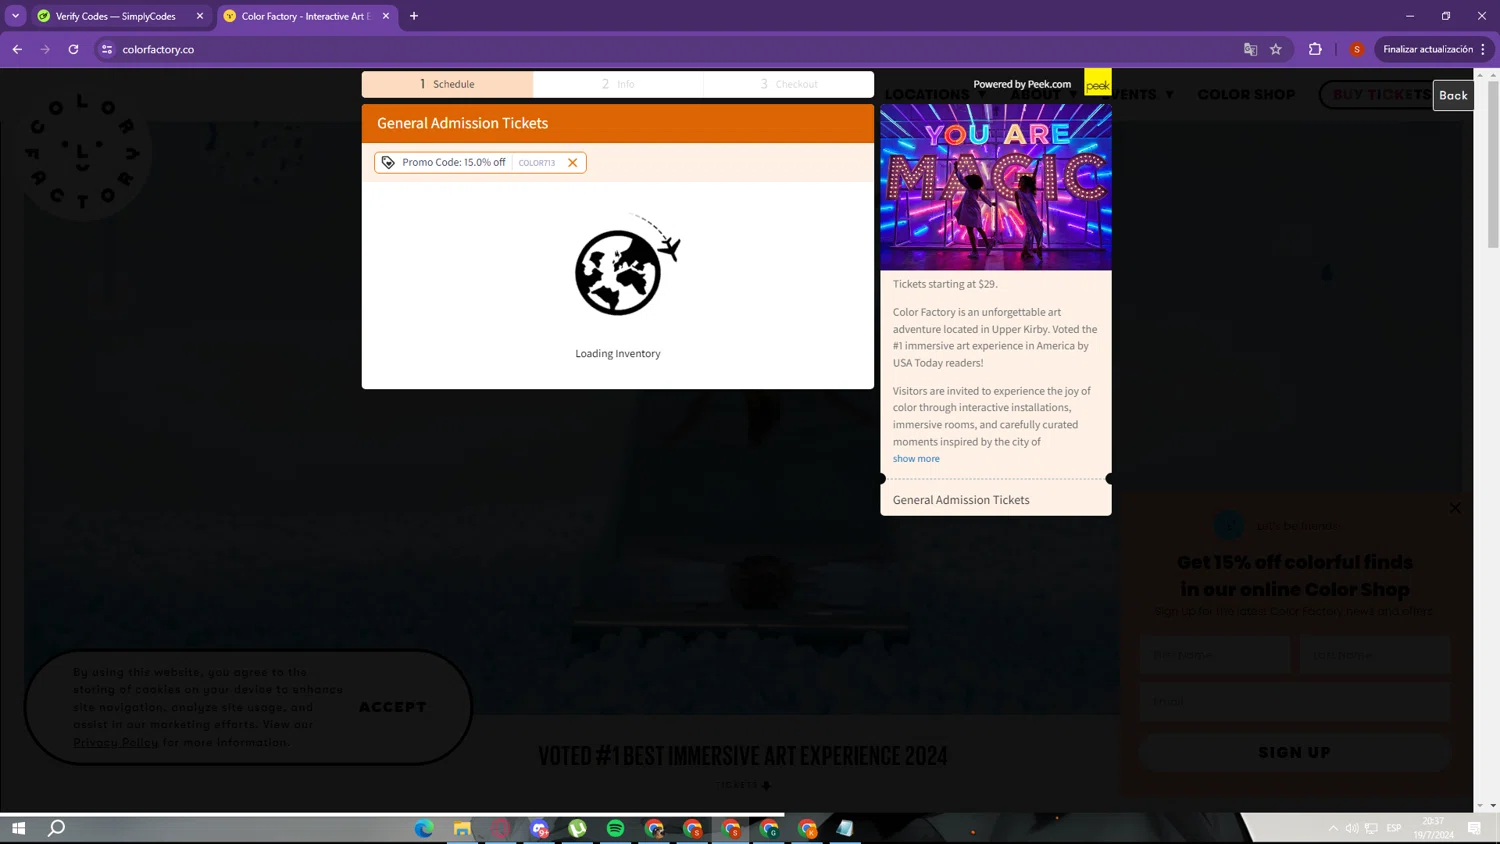1500x844 pixels.
Task: Click the Back button on the booking overlay
Action: point(1453,95)
